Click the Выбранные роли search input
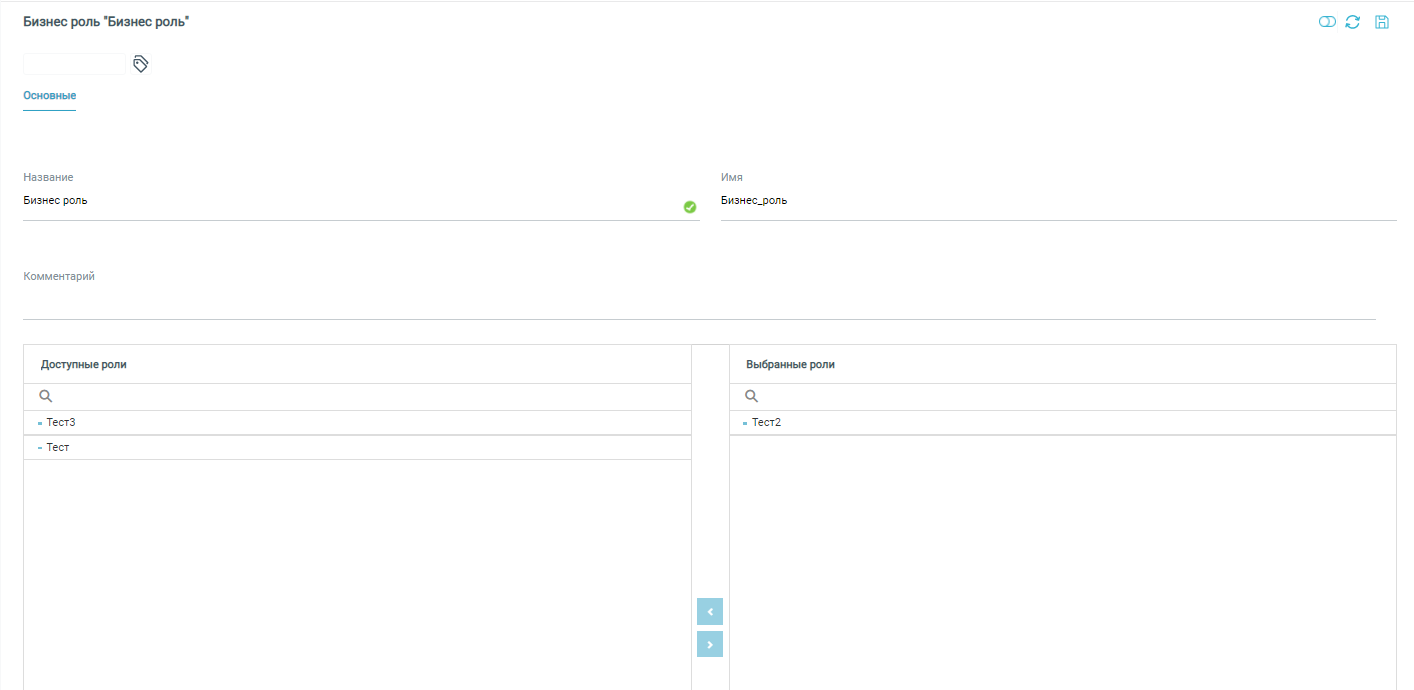 tap(1075, 397)
